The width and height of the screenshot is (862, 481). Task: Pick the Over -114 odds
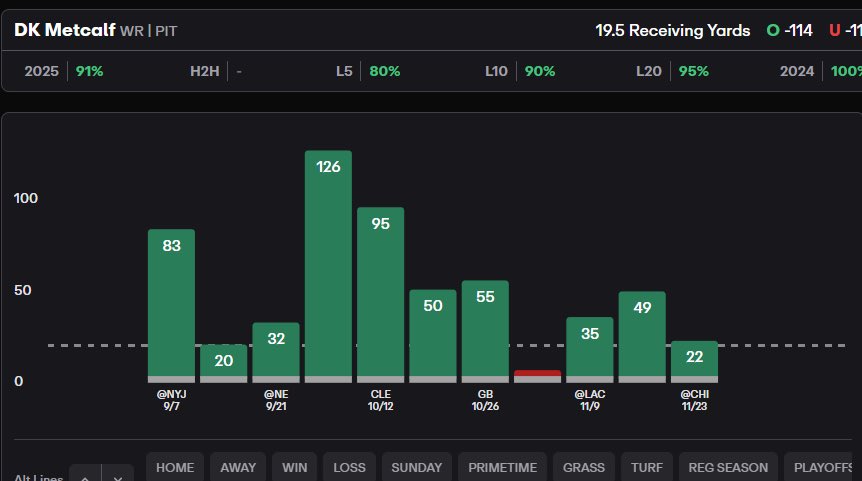789,30
